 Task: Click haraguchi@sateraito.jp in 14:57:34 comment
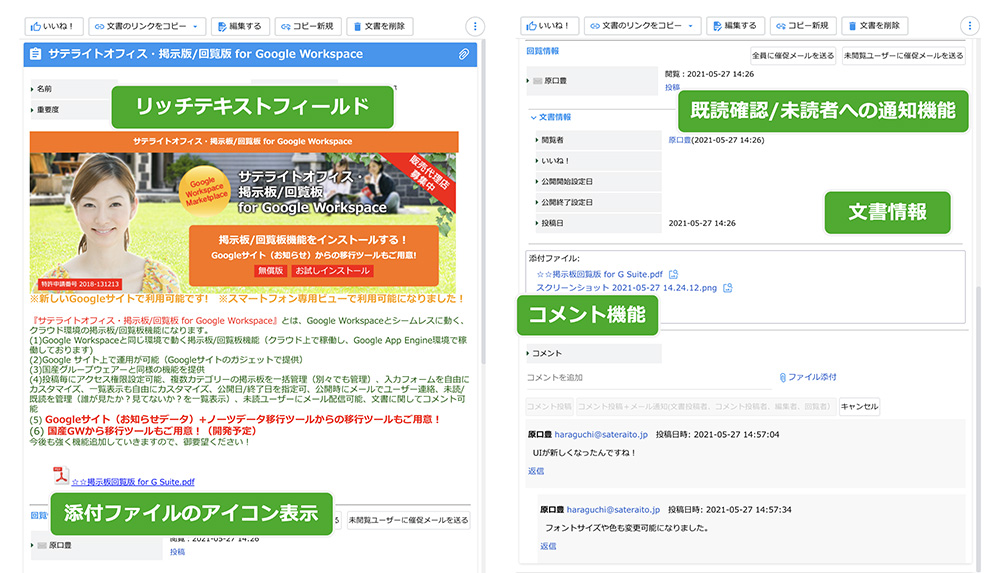point(613,510)
